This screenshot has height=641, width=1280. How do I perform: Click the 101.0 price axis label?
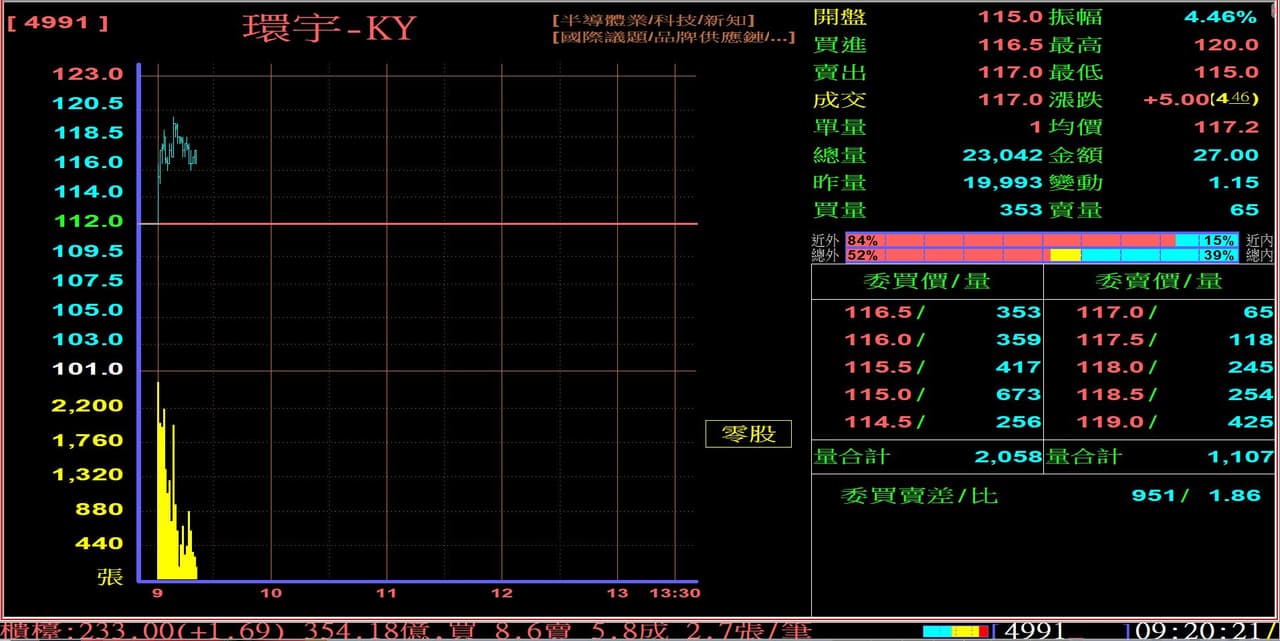point(88,369)
